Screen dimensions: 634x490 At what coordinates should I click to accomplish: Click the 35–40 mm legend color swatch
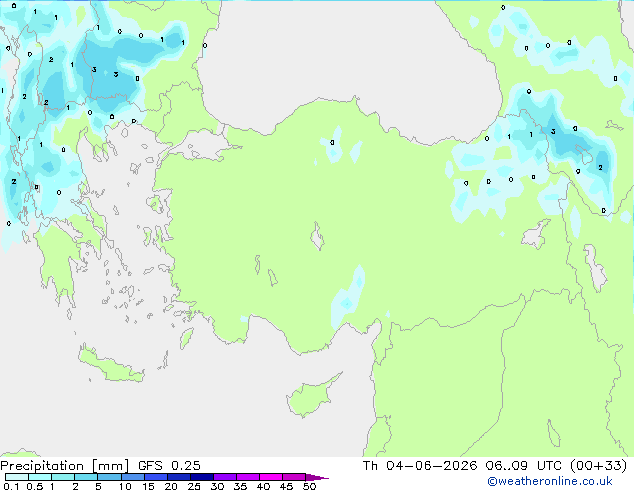point(247,477)
